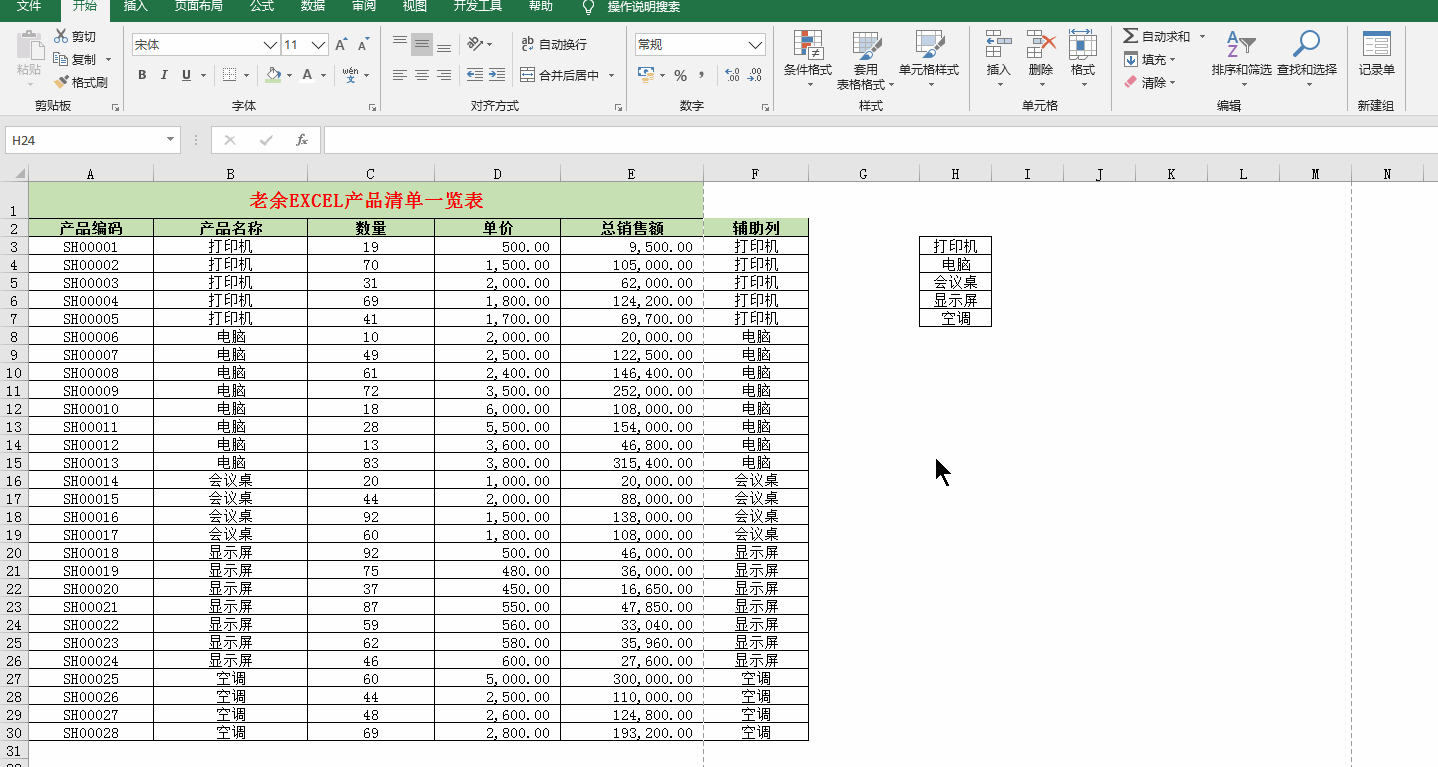
Task: Click the cell borders icon
Action: (x=230, y=75)
